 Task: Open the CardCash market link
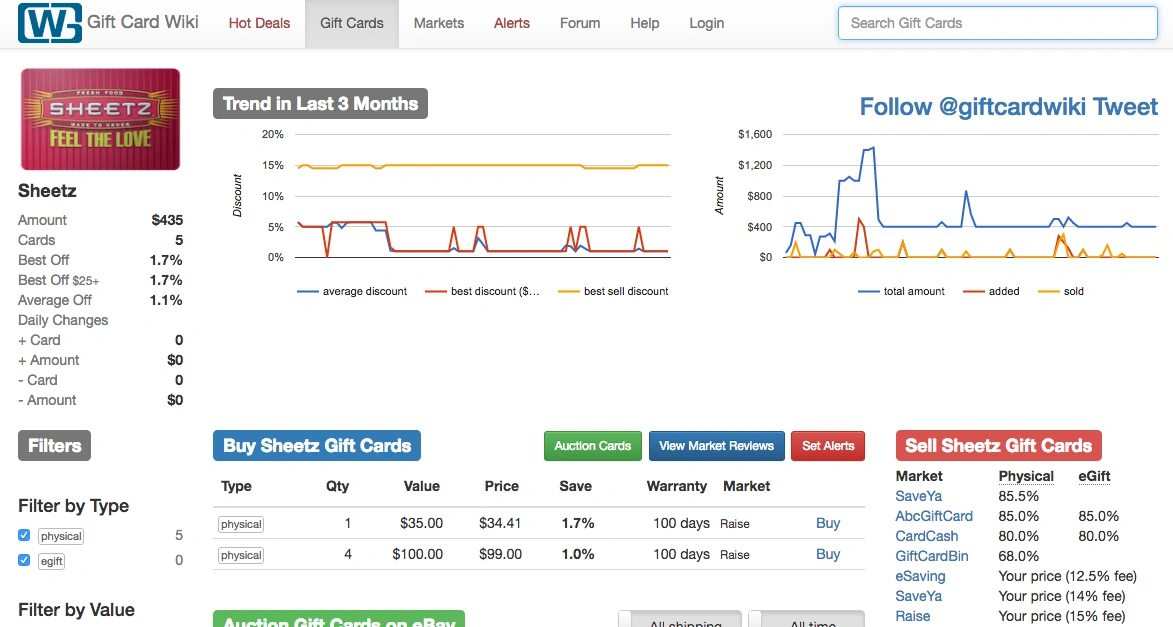pyautogui.click(x=926, y=536)
